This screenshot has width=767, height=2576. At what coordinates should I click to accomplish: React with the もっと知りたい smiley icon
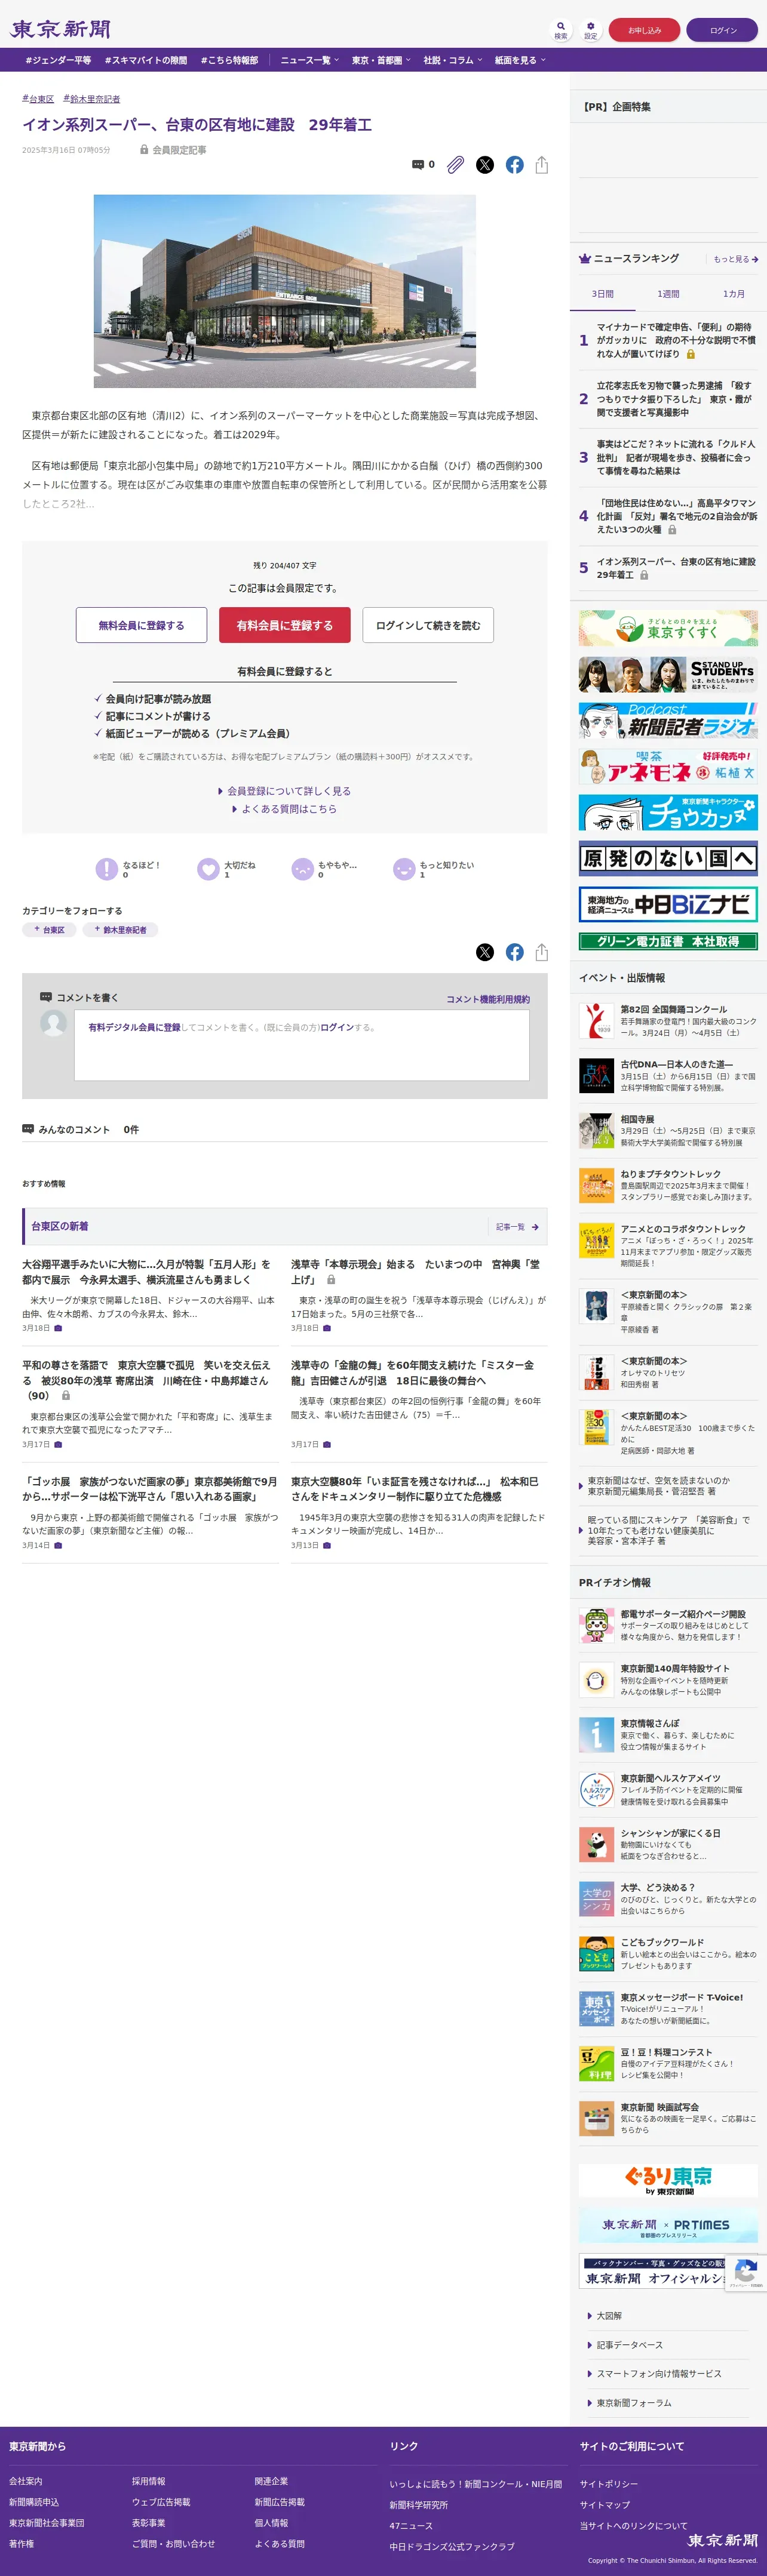[404, 869]
